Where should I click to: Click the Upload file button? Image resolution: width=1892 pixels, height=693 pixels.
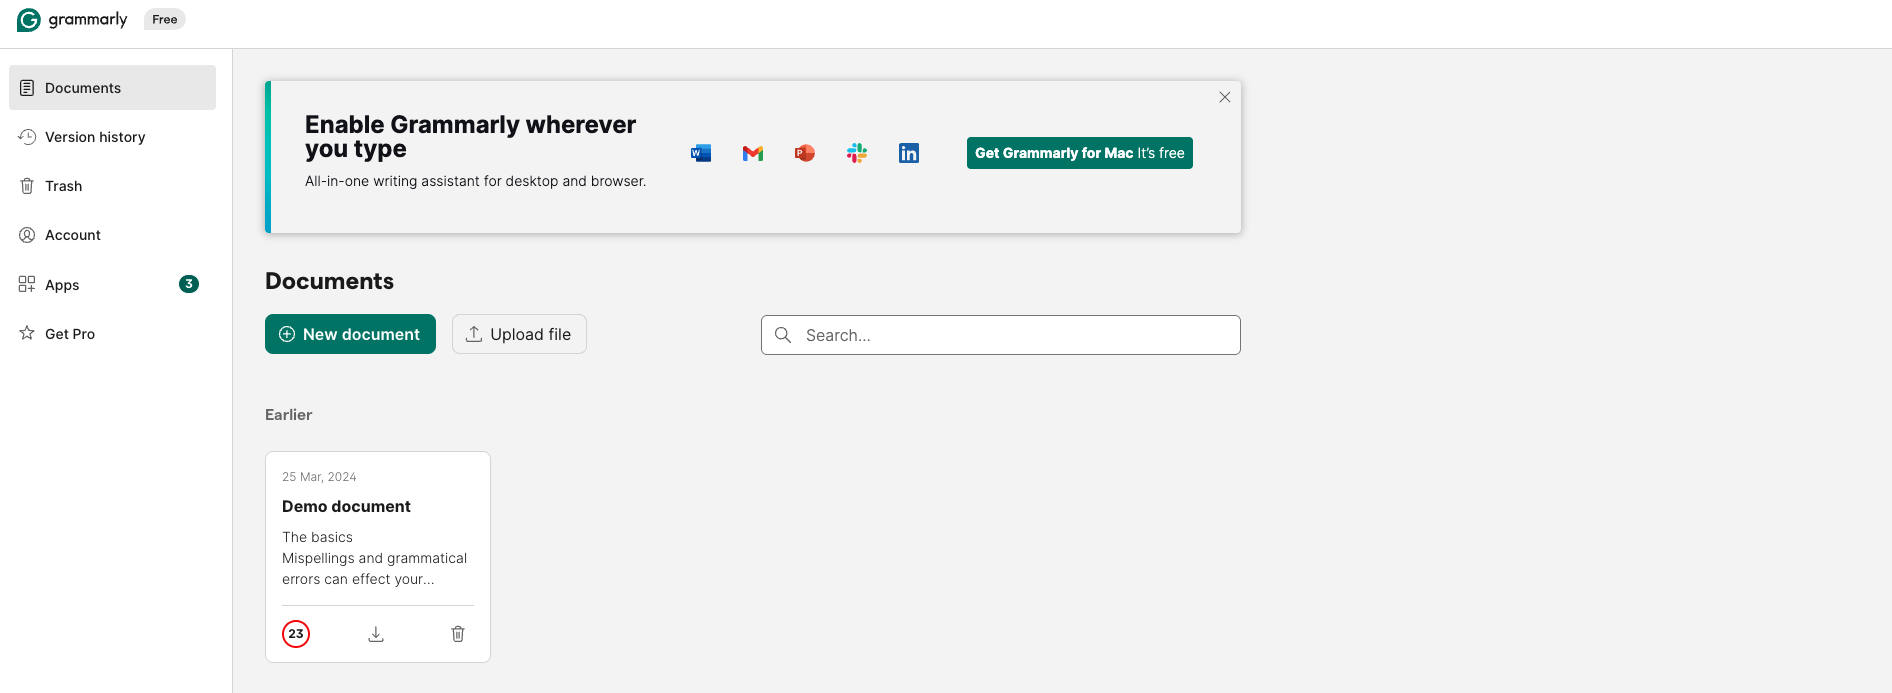tap(519, 334)
